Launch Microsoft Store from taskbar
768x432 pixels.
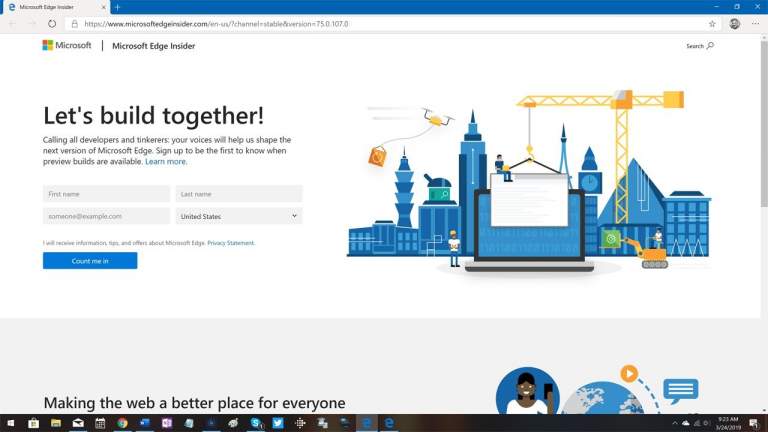(33, 423)
